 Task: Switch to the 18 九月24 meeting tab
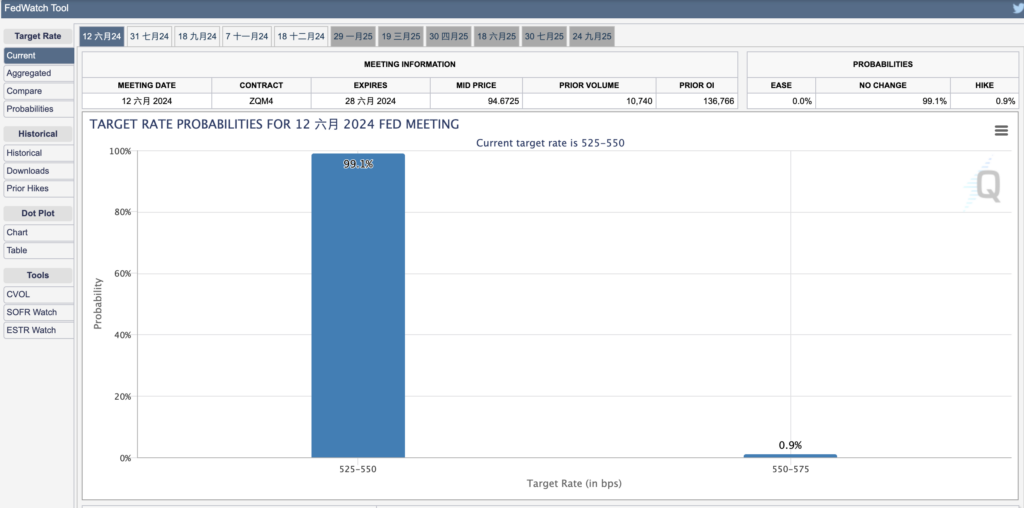pyautogui.click(x=197, y=37)
